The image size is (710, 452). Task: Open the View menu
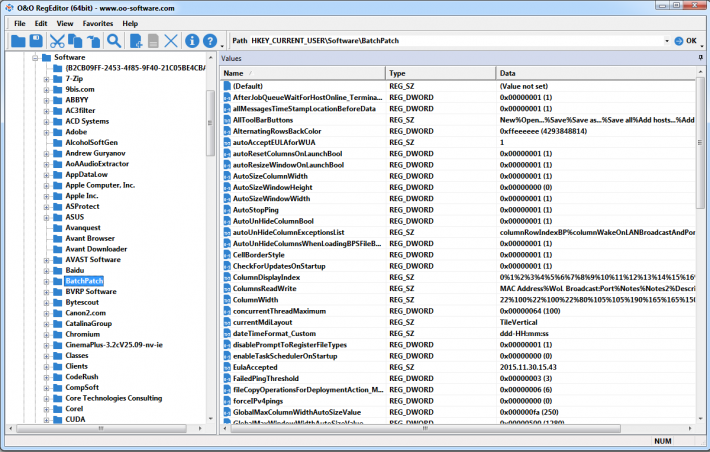coord(65,24)
